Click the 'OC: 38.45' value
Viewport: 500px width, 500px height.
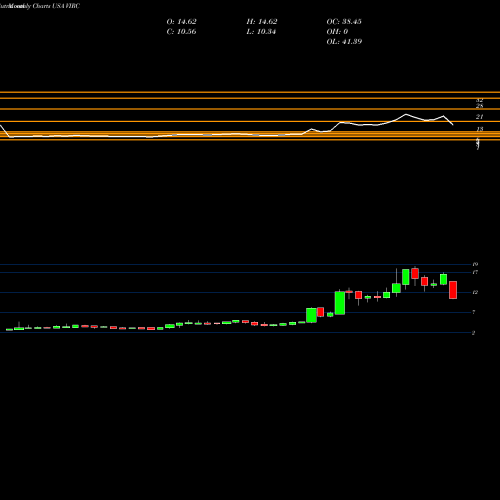click(x=344, y=22)
